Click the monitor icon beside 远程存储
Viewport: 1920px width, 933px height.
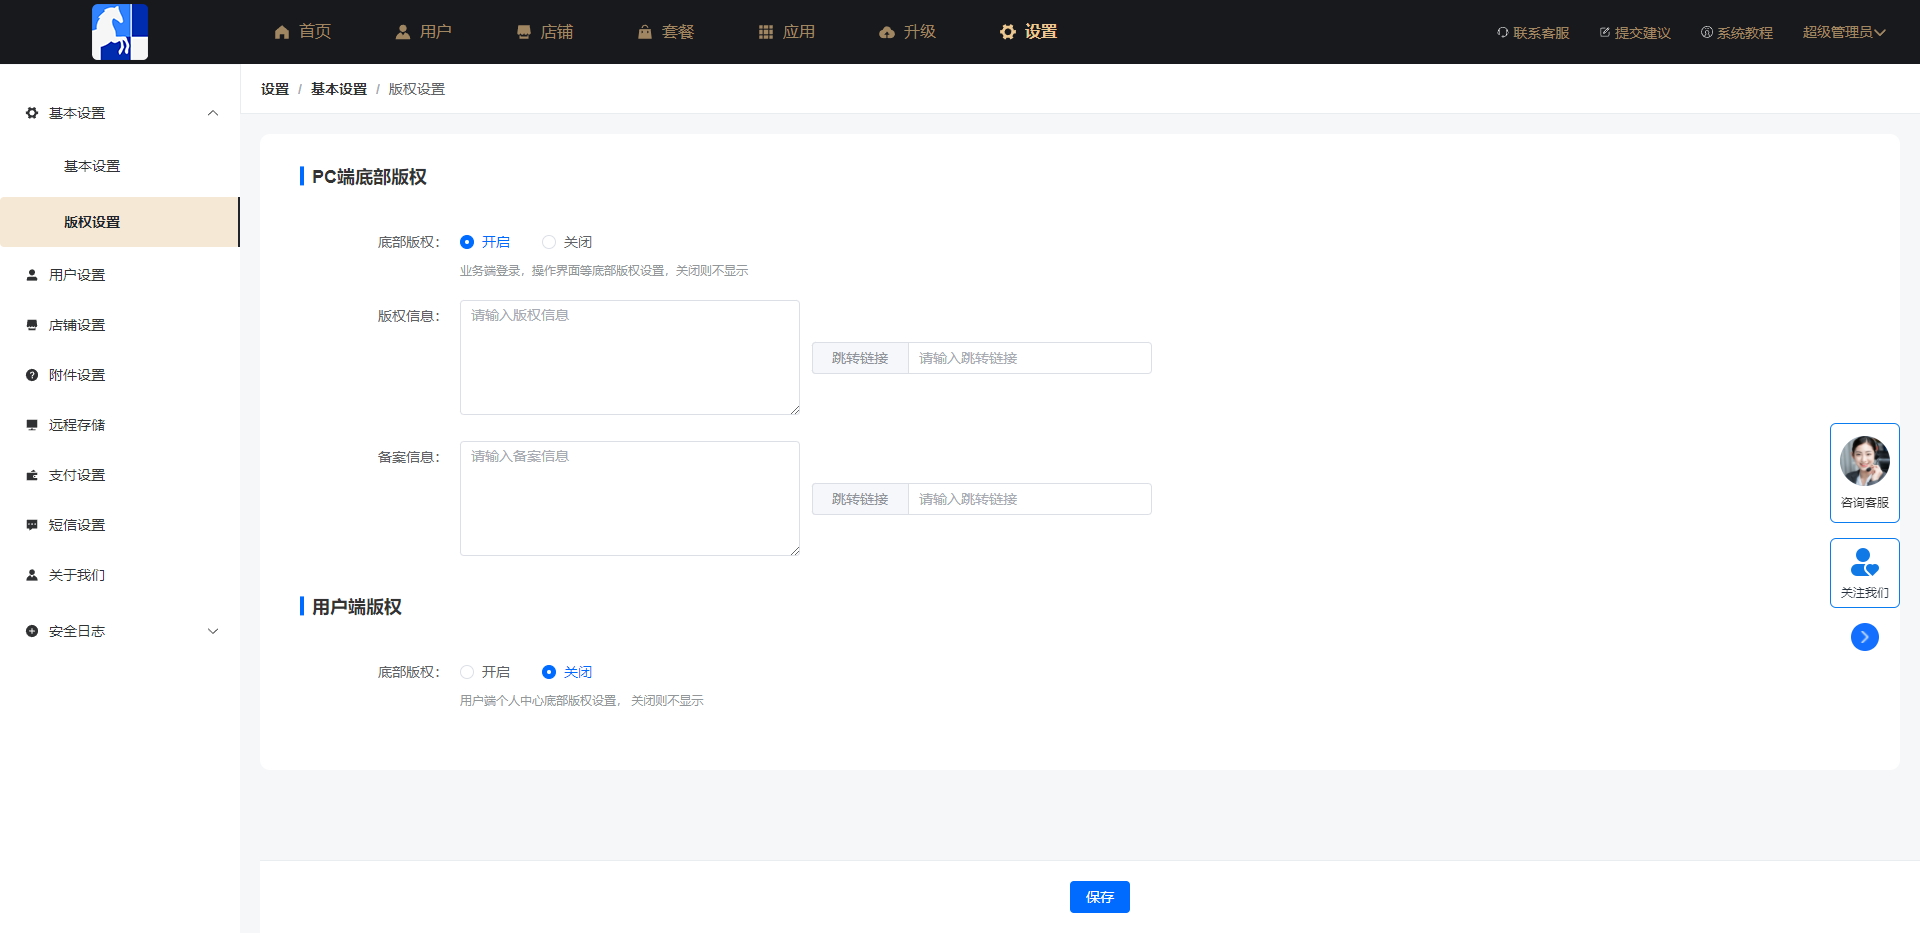(32, 425)
